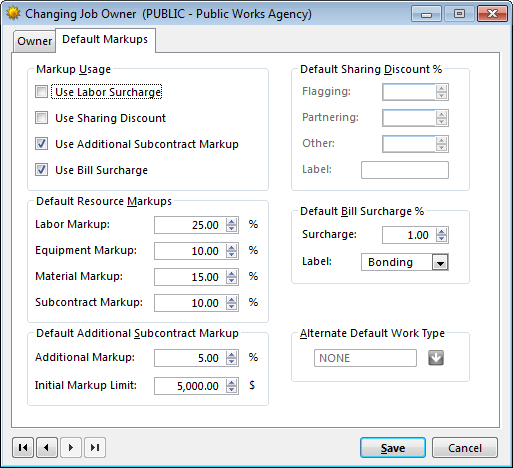Image resolution: width=513 pixels, height=468 pixels.
Task: Increase the Bill Surcharge percent spinner
Action: tap(441, 232)
